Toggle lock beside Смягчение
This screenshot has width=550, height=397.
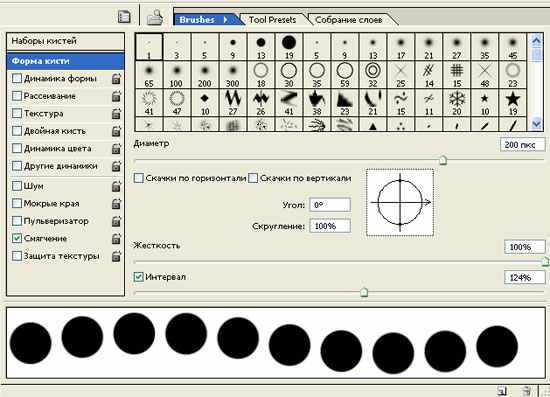click(x=116, y=239)
